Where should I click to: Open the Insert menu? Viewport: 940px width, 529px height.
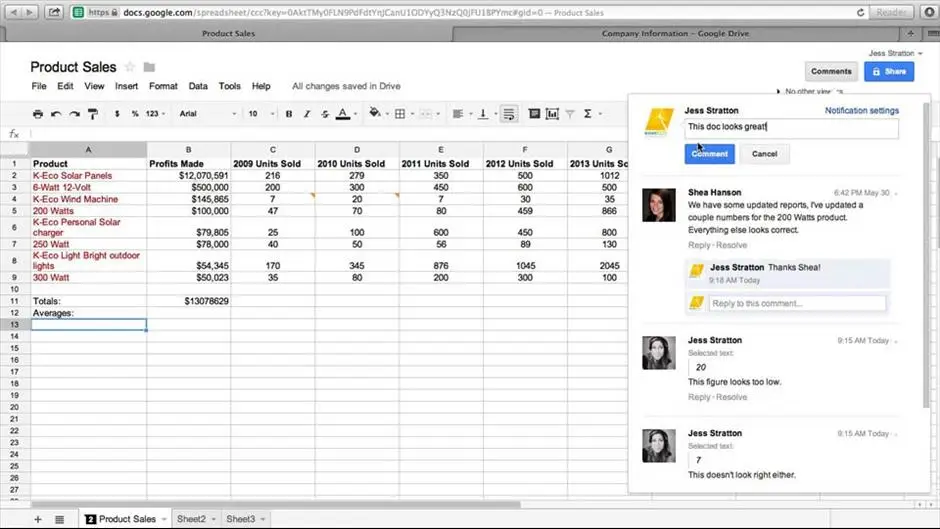coord(126,86)
